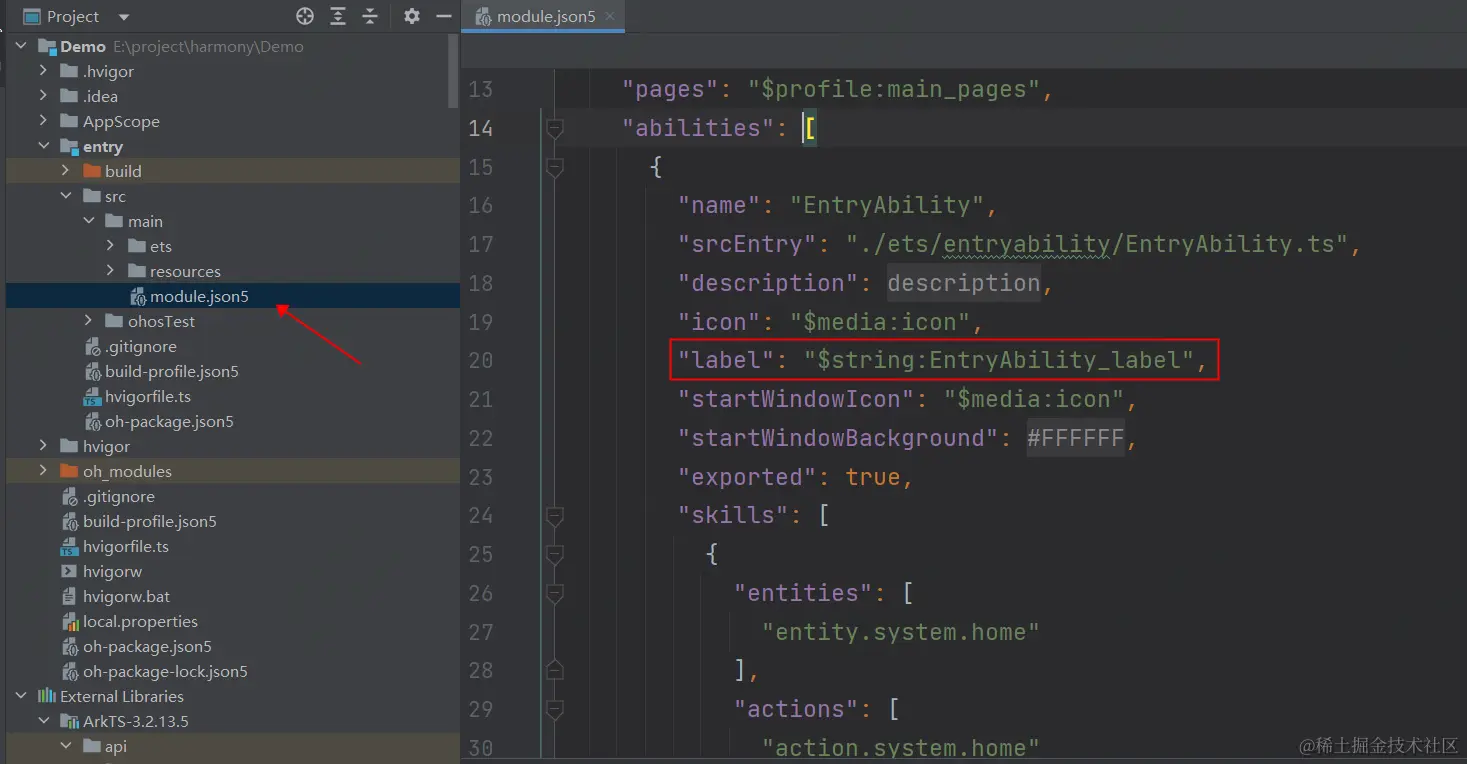Click the local.properties file icon
1467x764 pixels.
tap(69, 621)
